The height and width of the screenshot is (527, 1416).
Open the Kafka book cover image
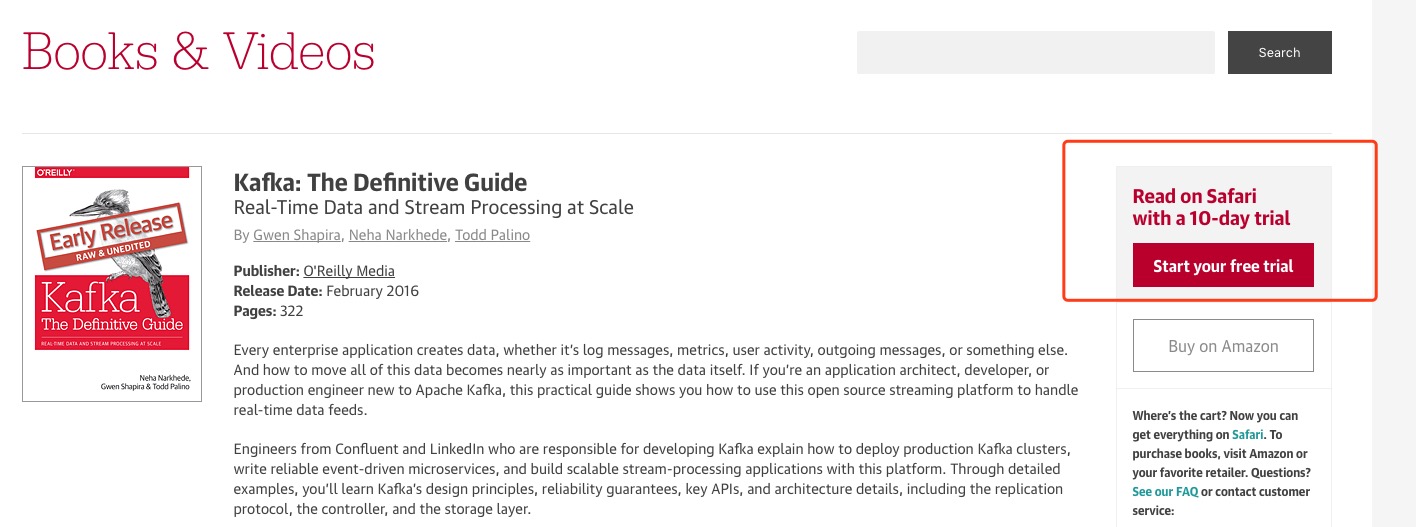click(112, 284)
